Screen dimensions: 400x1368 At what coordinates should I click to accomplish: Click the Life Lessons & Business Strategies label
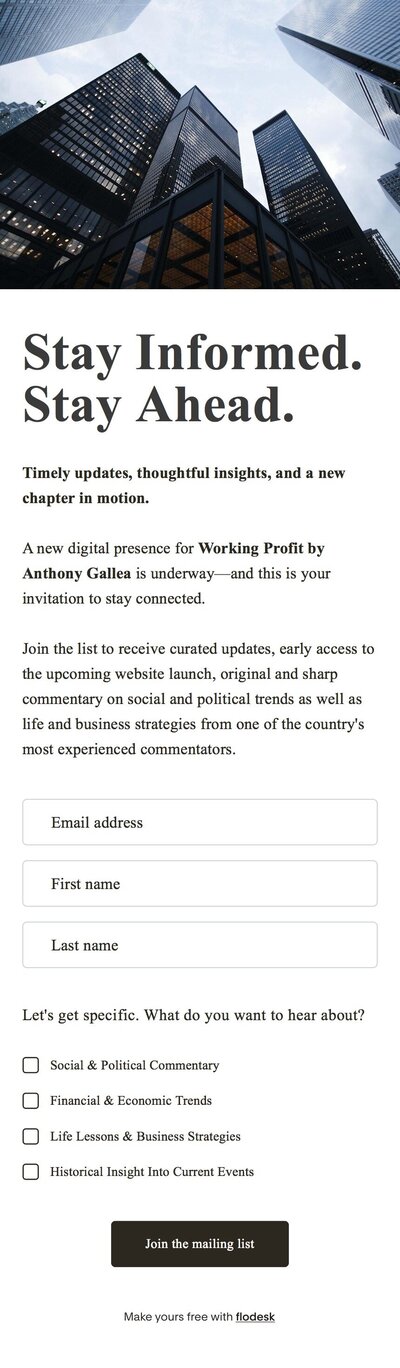145,1136
